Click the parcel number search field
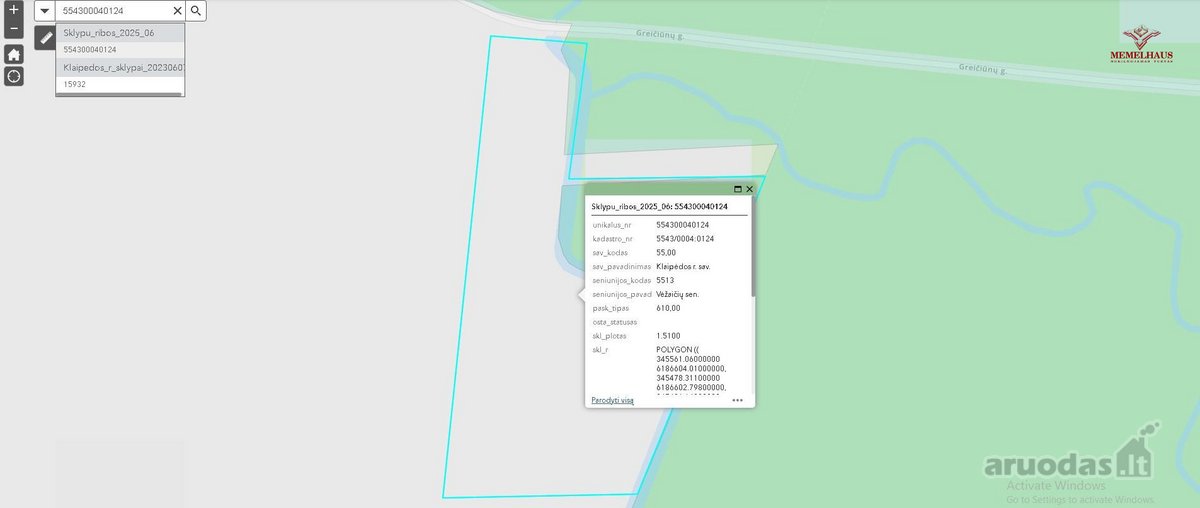Viewport: 1200px width, 508px height. (x=113, y=10)
